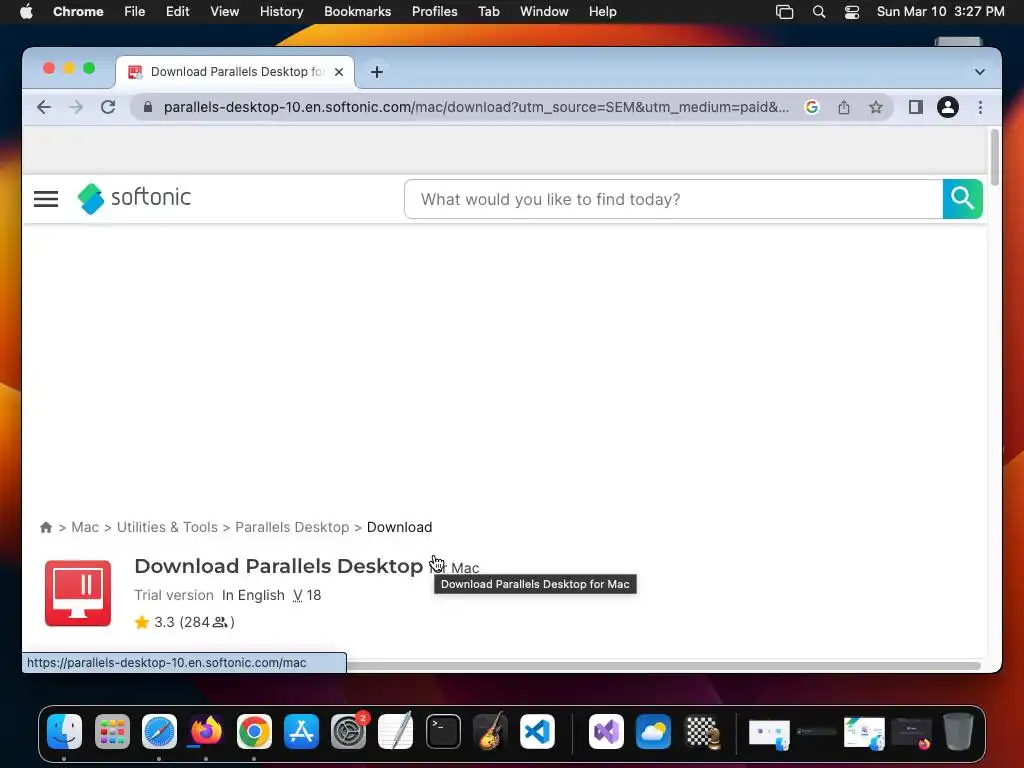Click the breadcrumb home icon
This screenshot has height=768, width=1024.
46,527
